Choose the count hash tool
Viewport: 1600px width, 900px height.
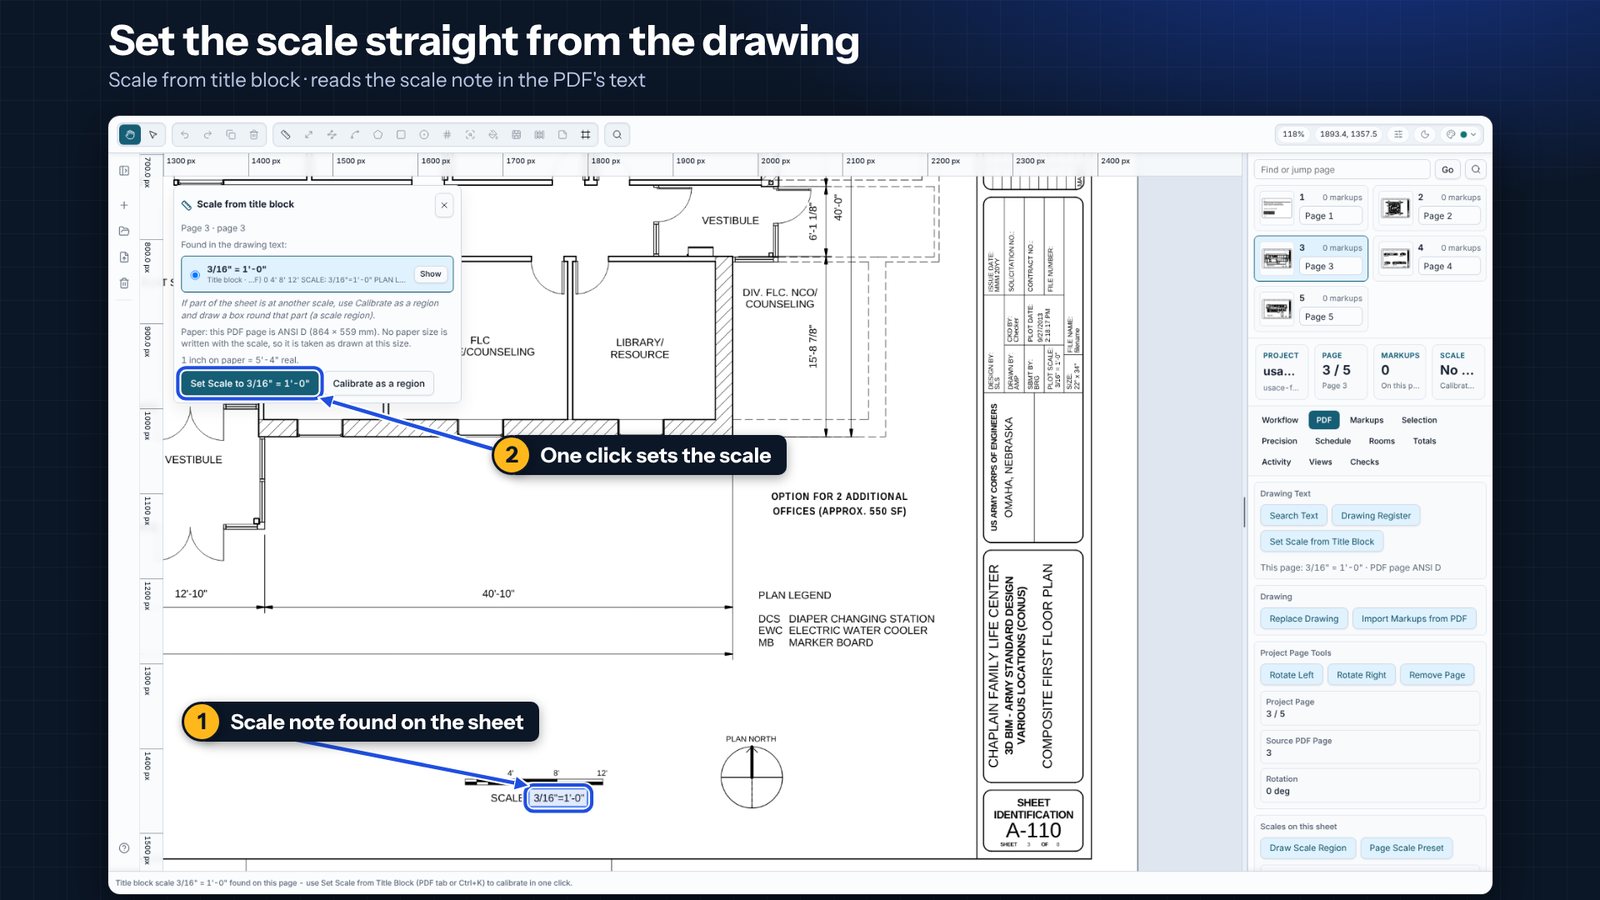447,134
